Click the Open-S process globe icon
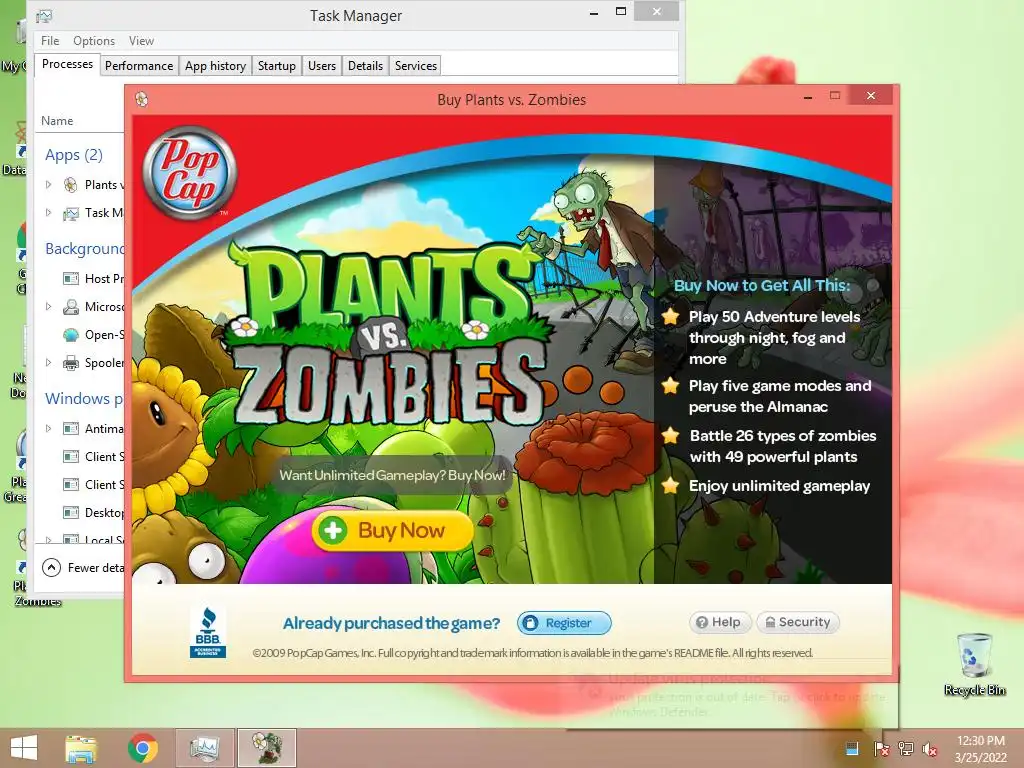This screenshot has width=1024, height=768. pyautogui.click(x=71, y=335)
